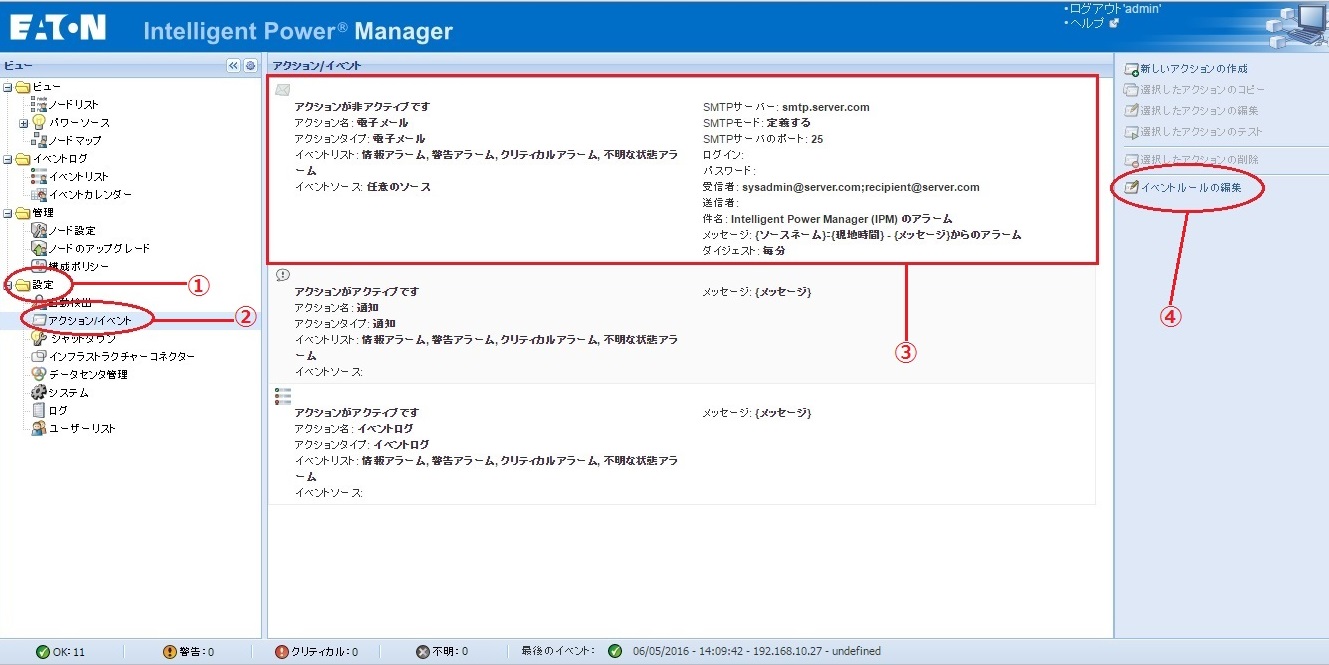Select the イベントログ folder label
Viewport: 1329px width, 665px height.
[60, 159]
